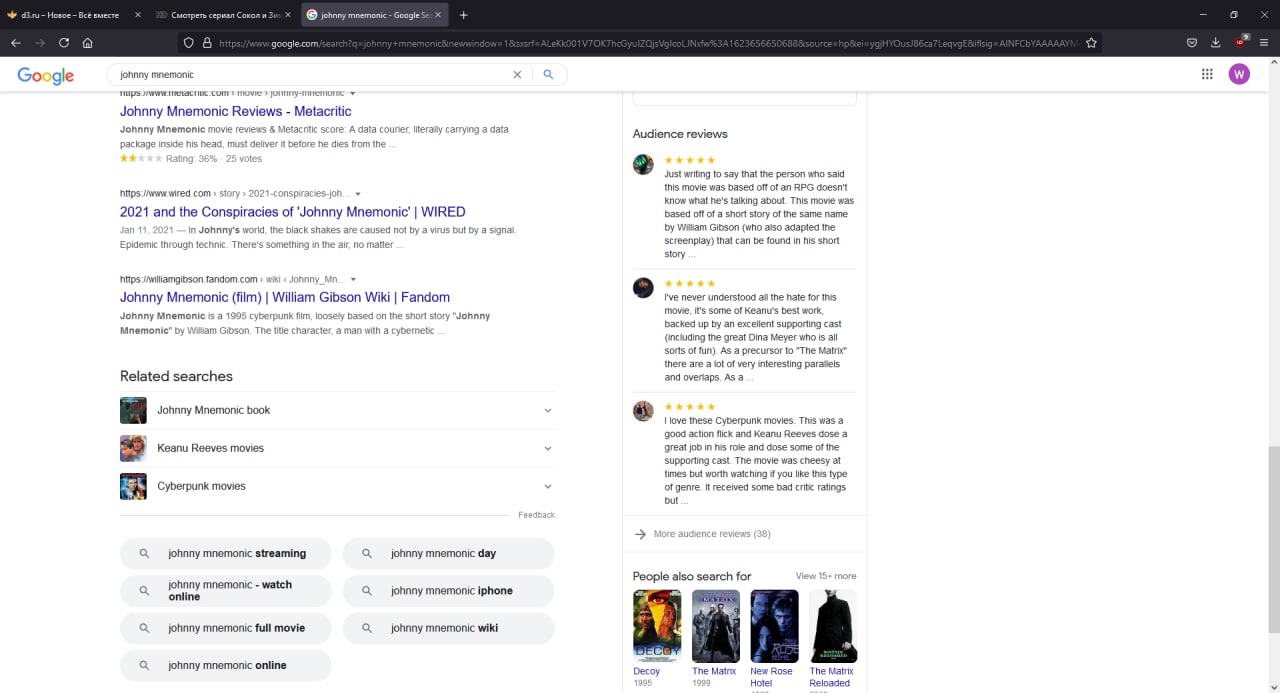Click the magnifier search button
This screenshot has width=1280, height=693.
548,74
